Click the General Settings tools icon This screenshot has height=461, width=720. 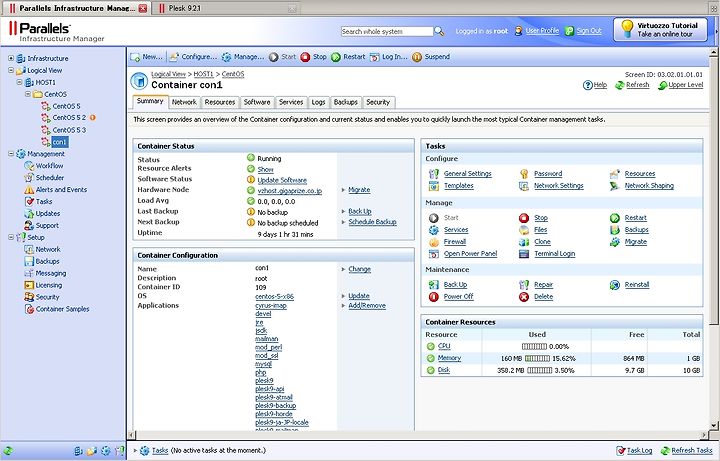(433, 174)
